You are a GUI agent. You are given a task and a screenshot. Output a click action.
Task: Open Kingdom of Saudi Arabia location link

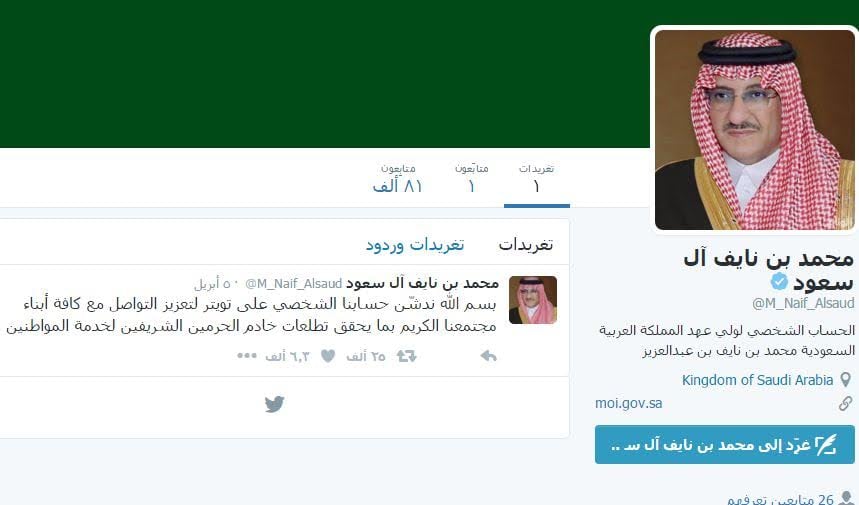coord(757,380)
